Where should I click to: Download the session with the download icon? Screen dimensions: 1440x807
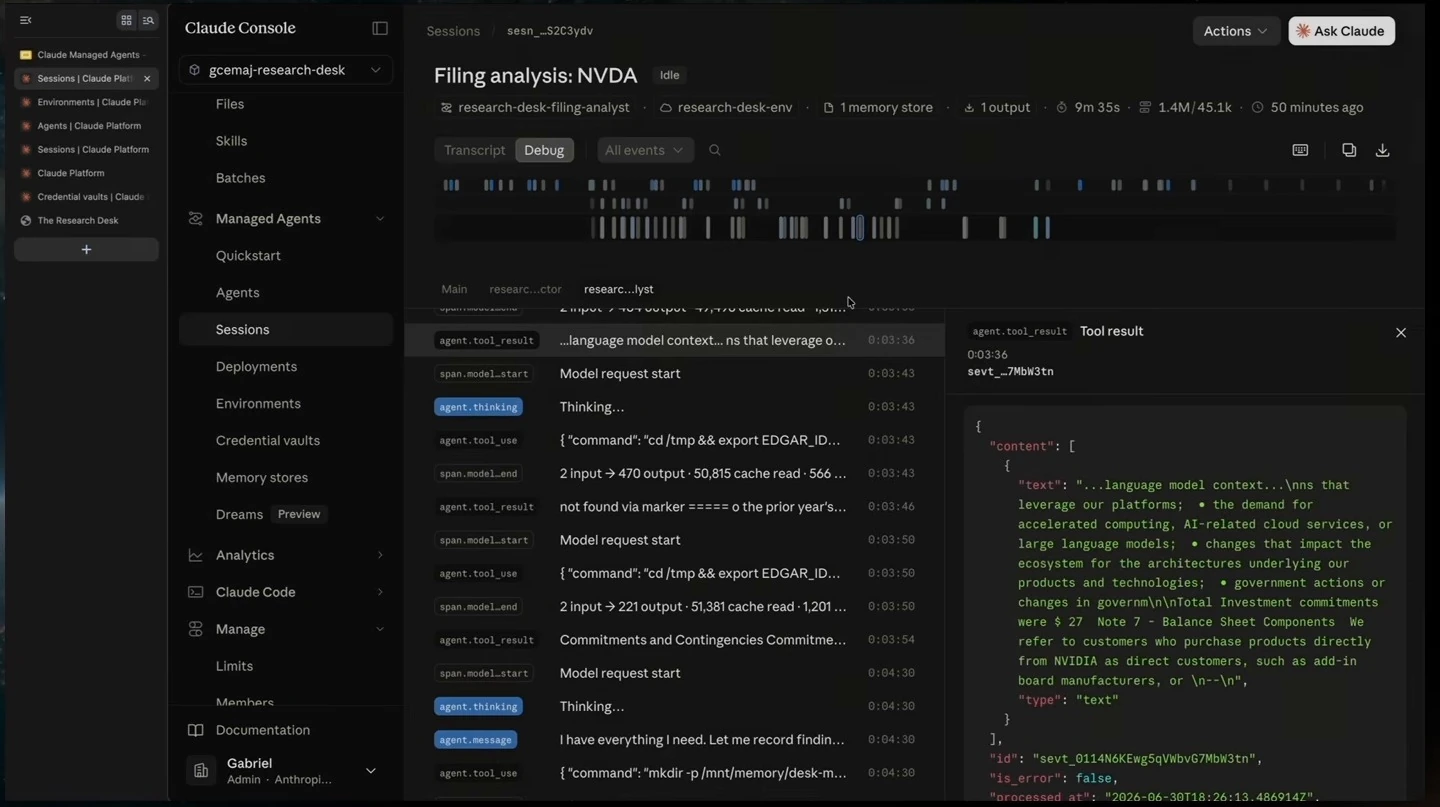[1383, 150]
